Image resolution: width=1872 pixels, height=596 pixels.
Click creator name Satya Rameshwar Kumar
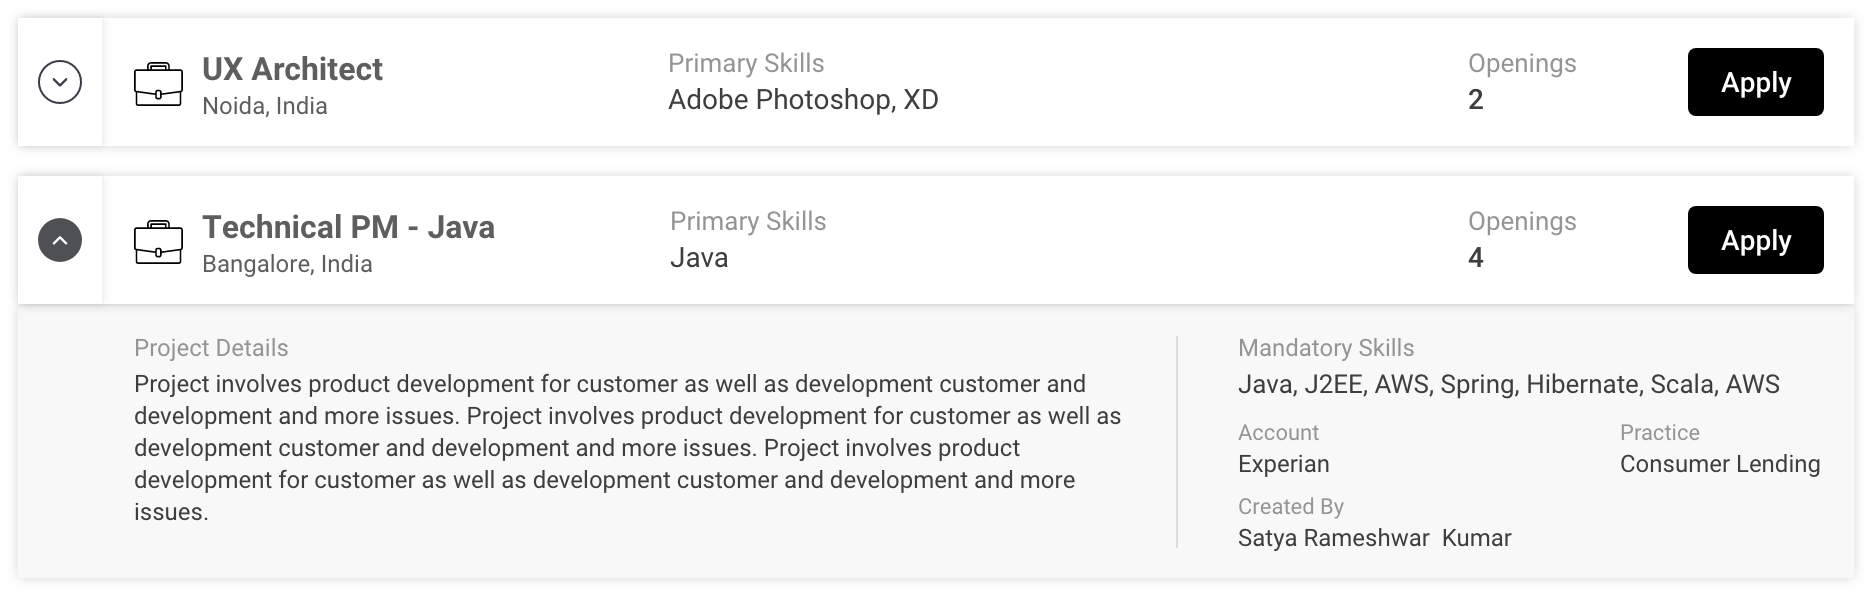[1374, 538]
